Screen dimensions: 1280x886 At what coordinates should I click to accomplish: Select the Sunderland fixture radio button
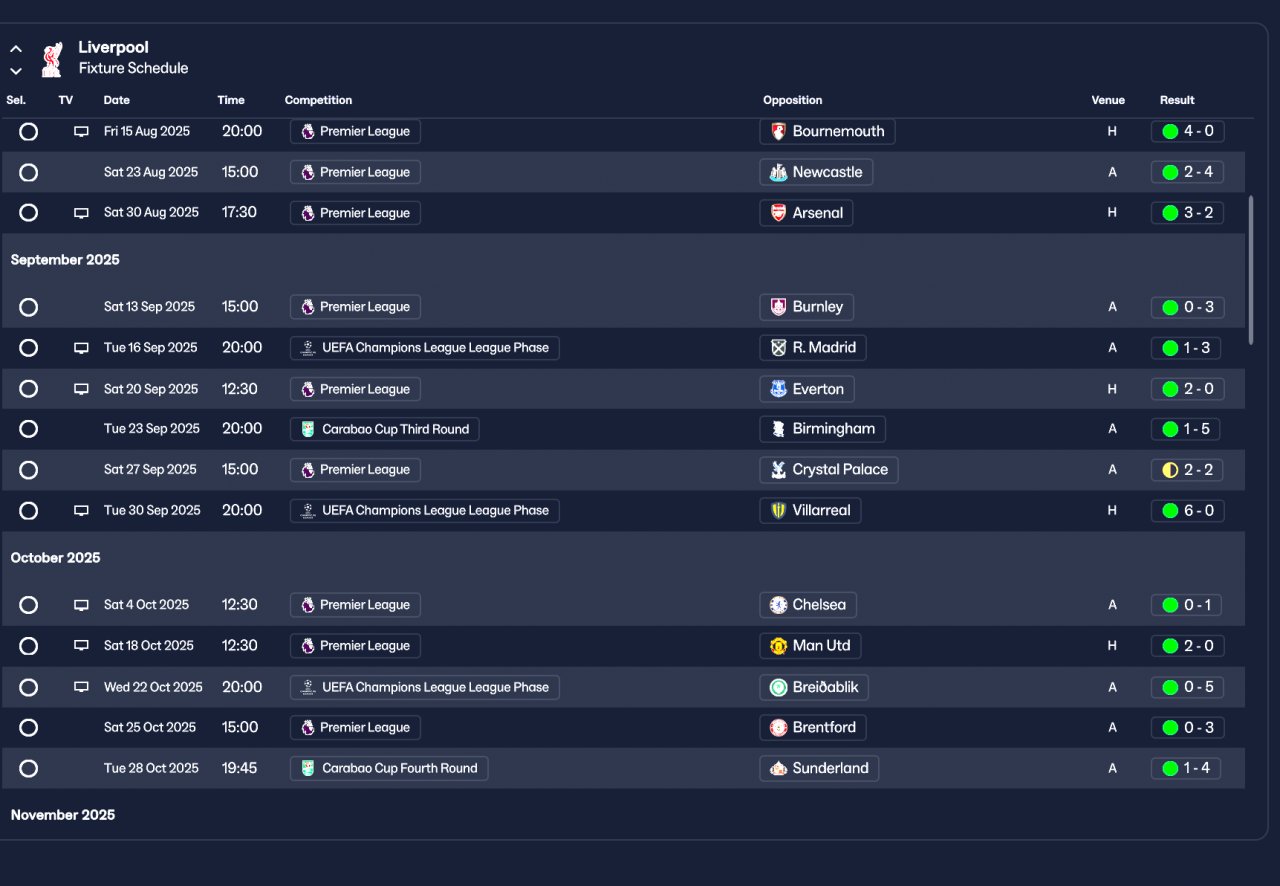pos(28,768)
